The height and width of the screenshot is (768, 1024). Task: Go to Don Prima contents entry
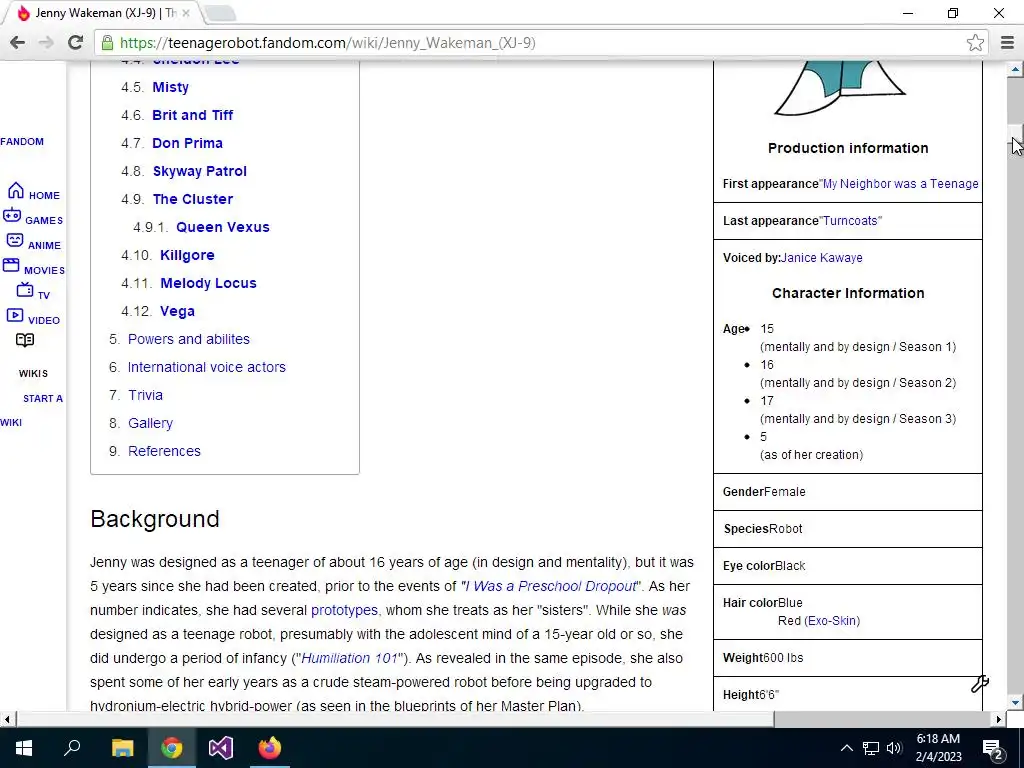tap(187, 144)
